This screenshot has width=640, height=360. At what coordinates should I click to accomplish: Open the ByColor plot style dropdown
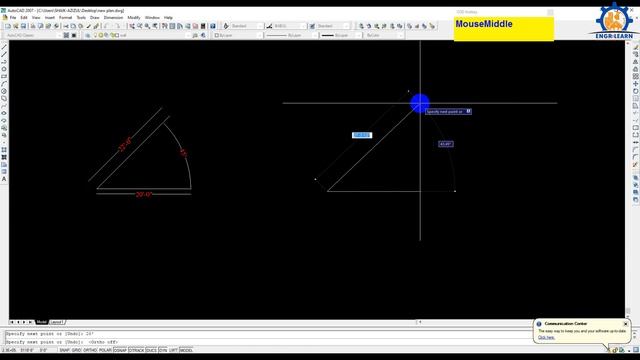coord(384,36)
